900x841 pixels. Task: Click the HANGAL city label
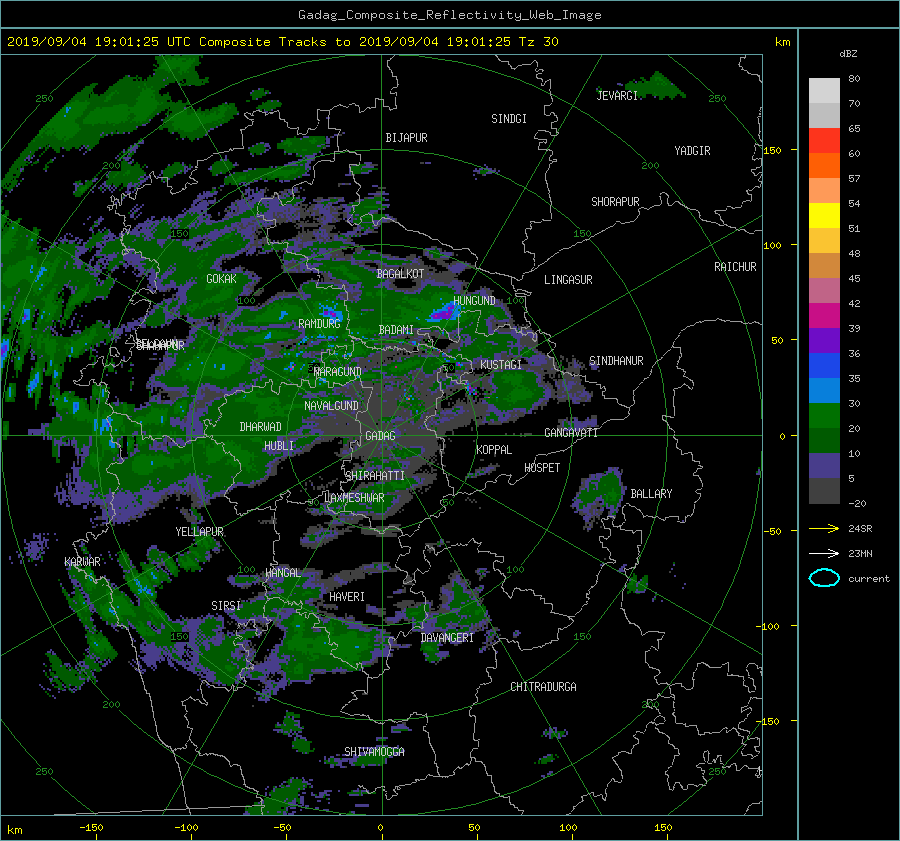tap(283, 573)
